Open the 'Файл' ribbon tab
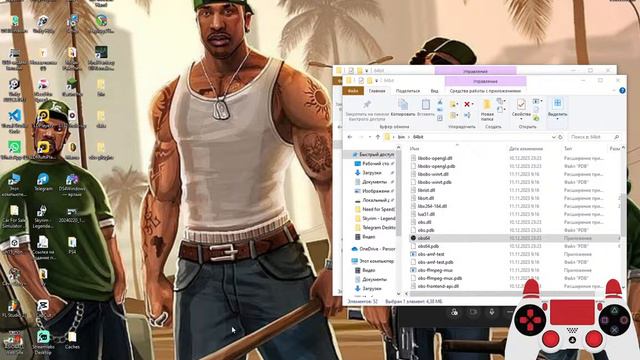640x360 pixels. point(353,91)
